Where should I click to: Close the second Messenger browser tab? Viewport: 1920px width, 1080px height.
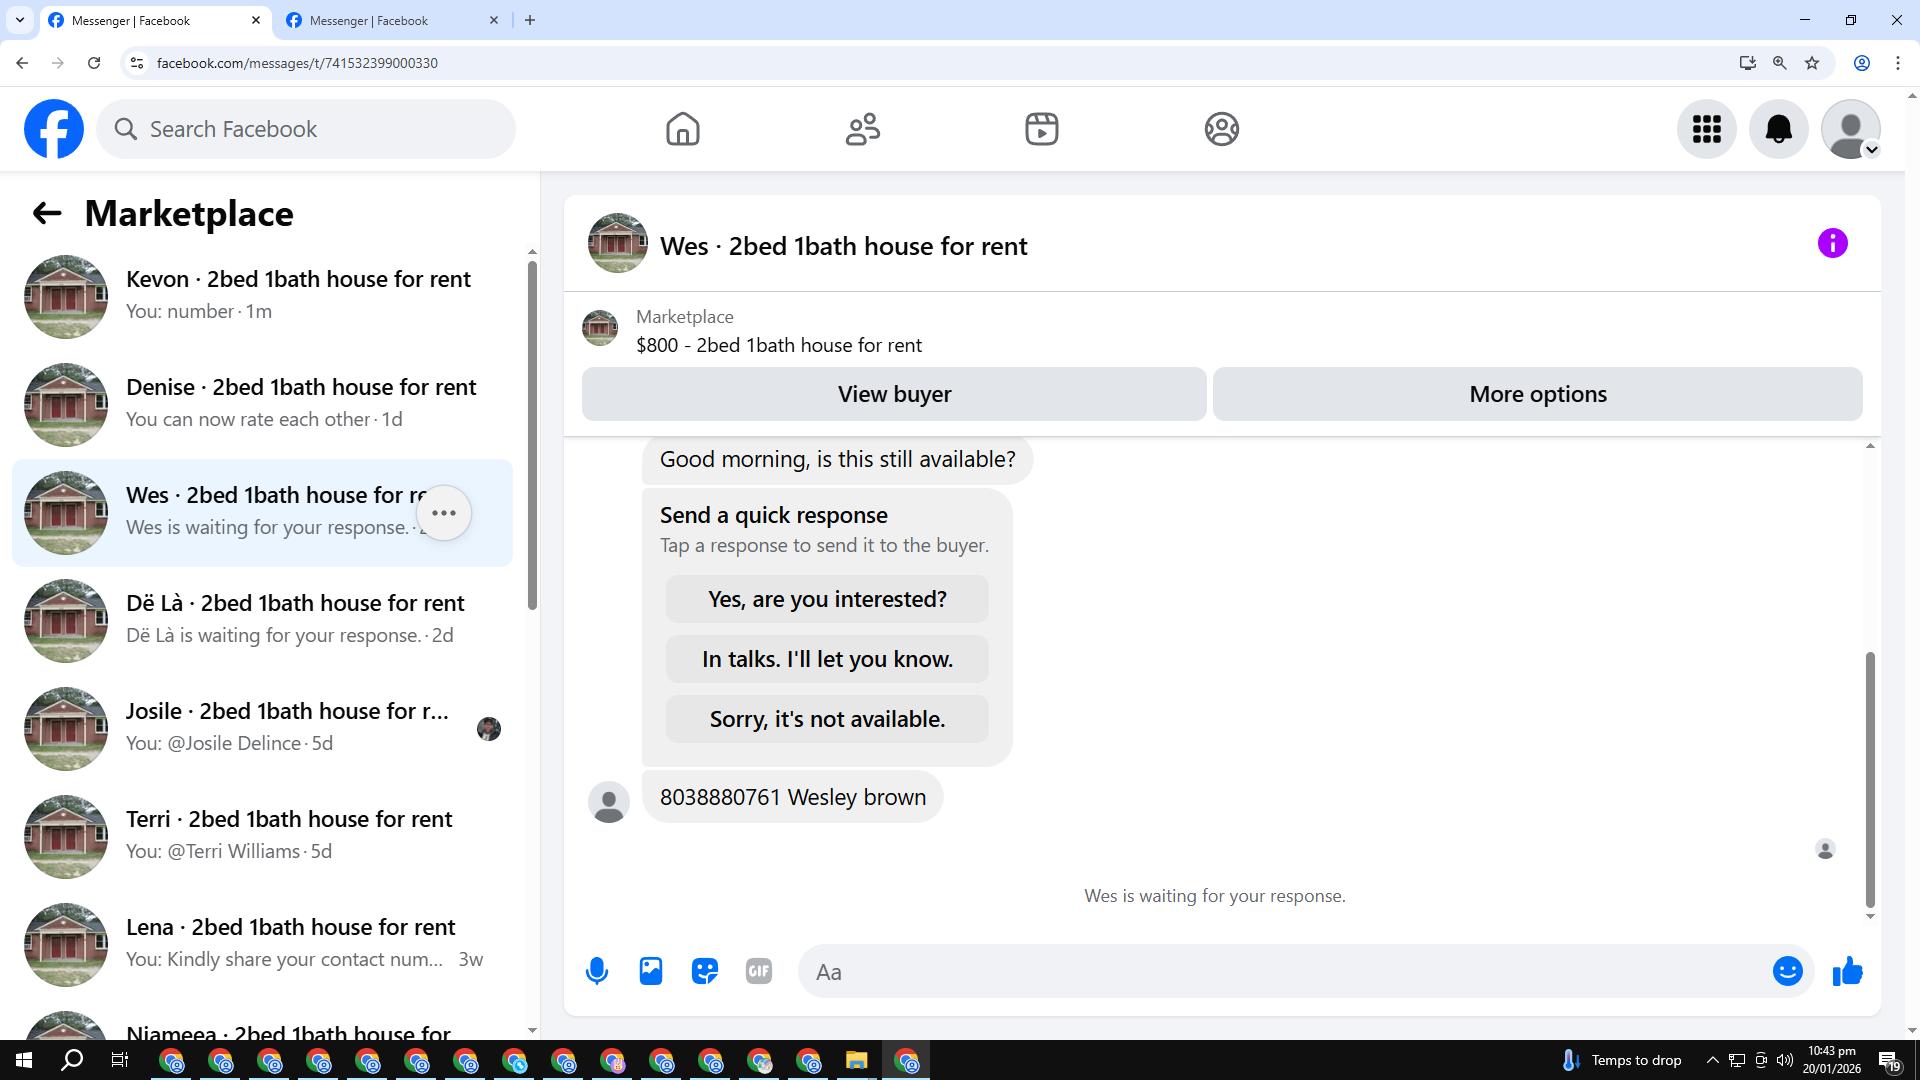[x=494, y=20]
